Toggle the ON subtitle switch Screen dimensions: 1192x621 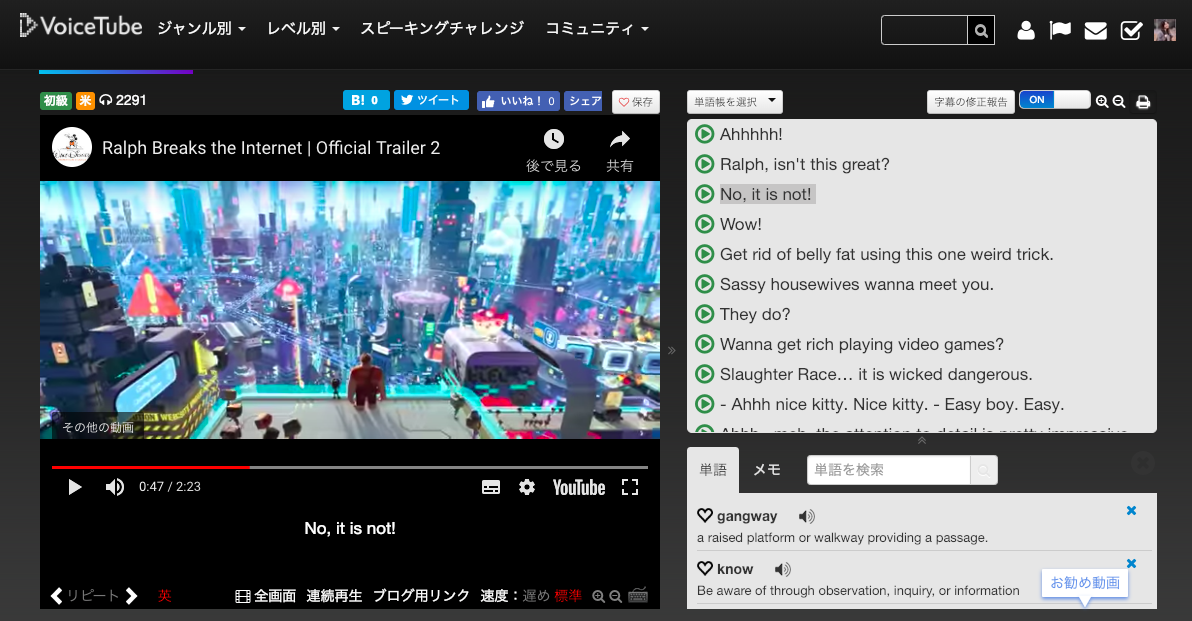pyautogui.click(x=1054, y=100)
